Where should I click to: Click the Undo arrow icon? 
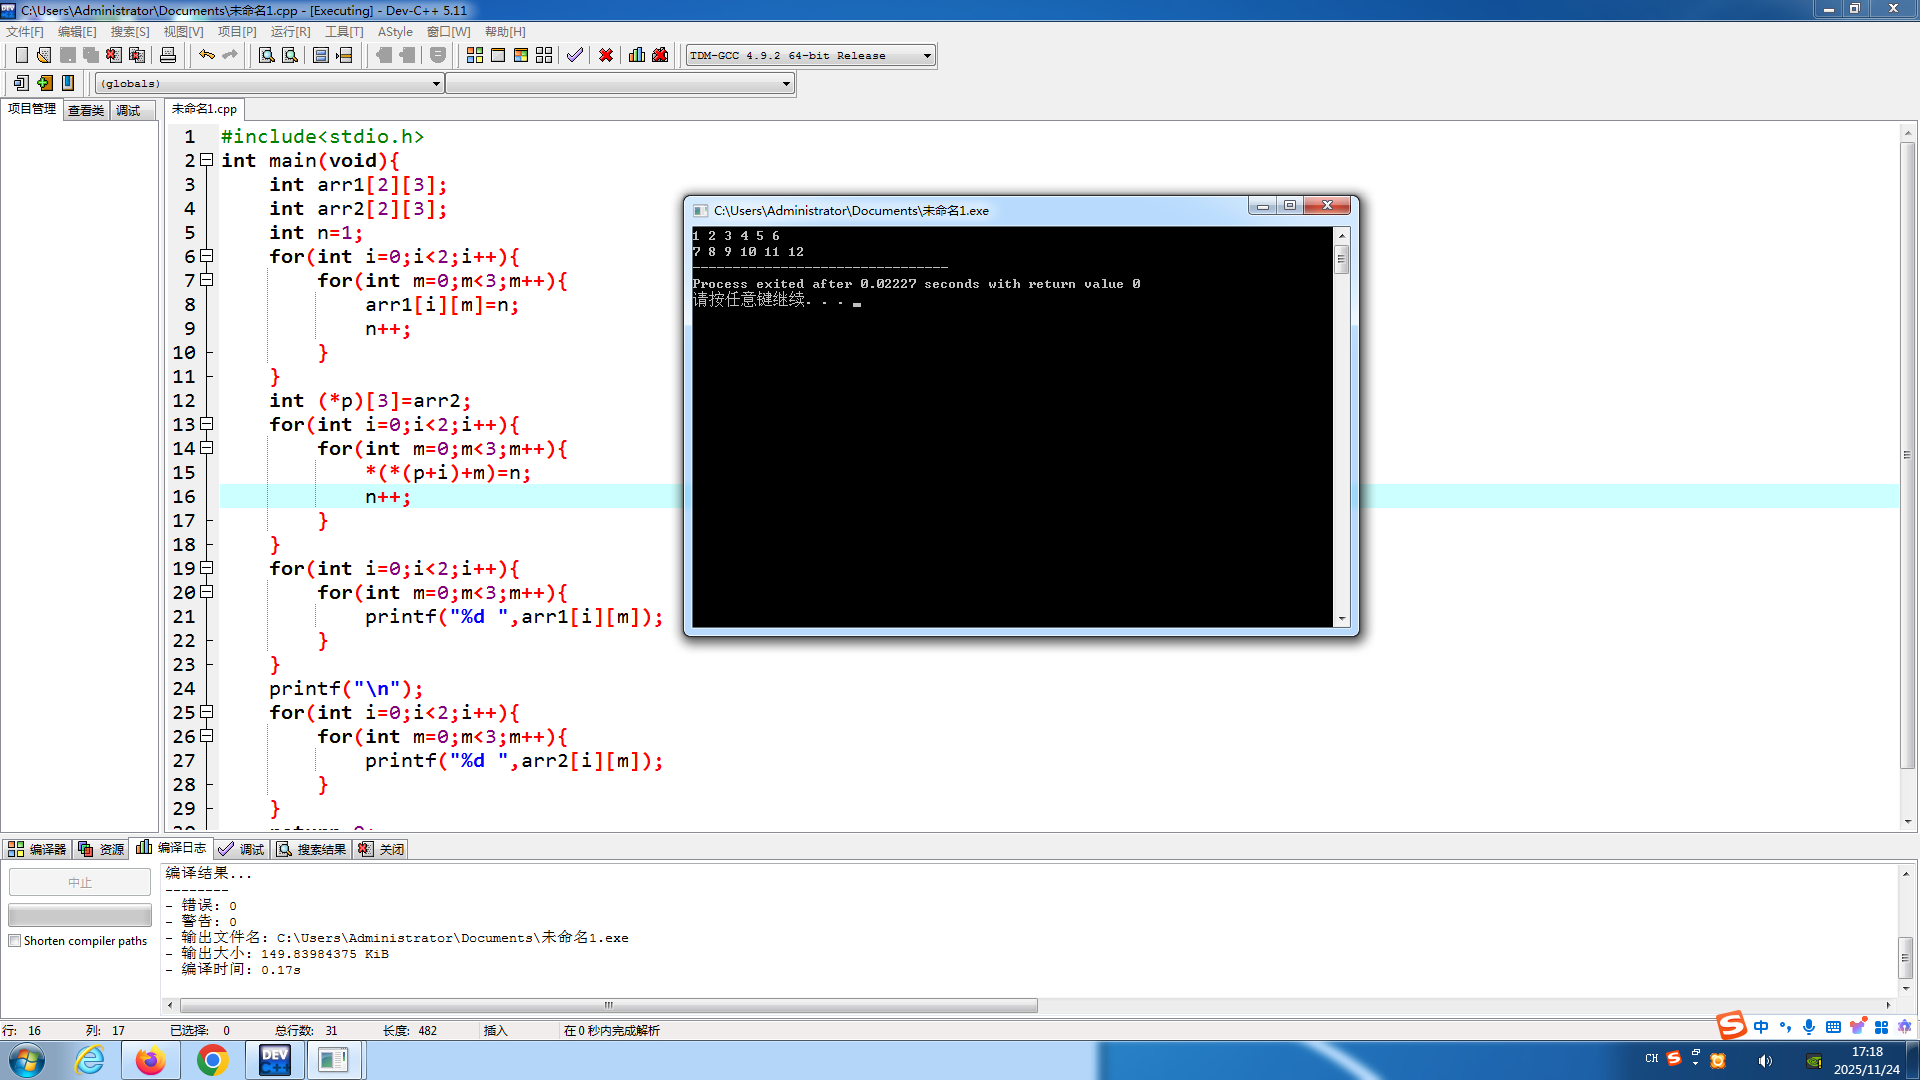click(207, 55)
